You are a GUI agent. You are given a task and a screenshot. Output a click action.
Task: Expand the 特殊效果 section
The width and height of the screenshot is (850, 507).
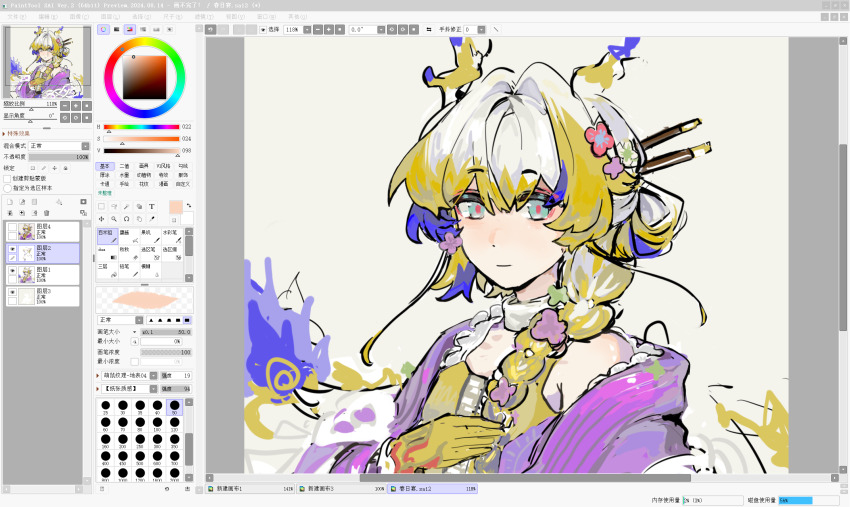(x=16, y=133)
